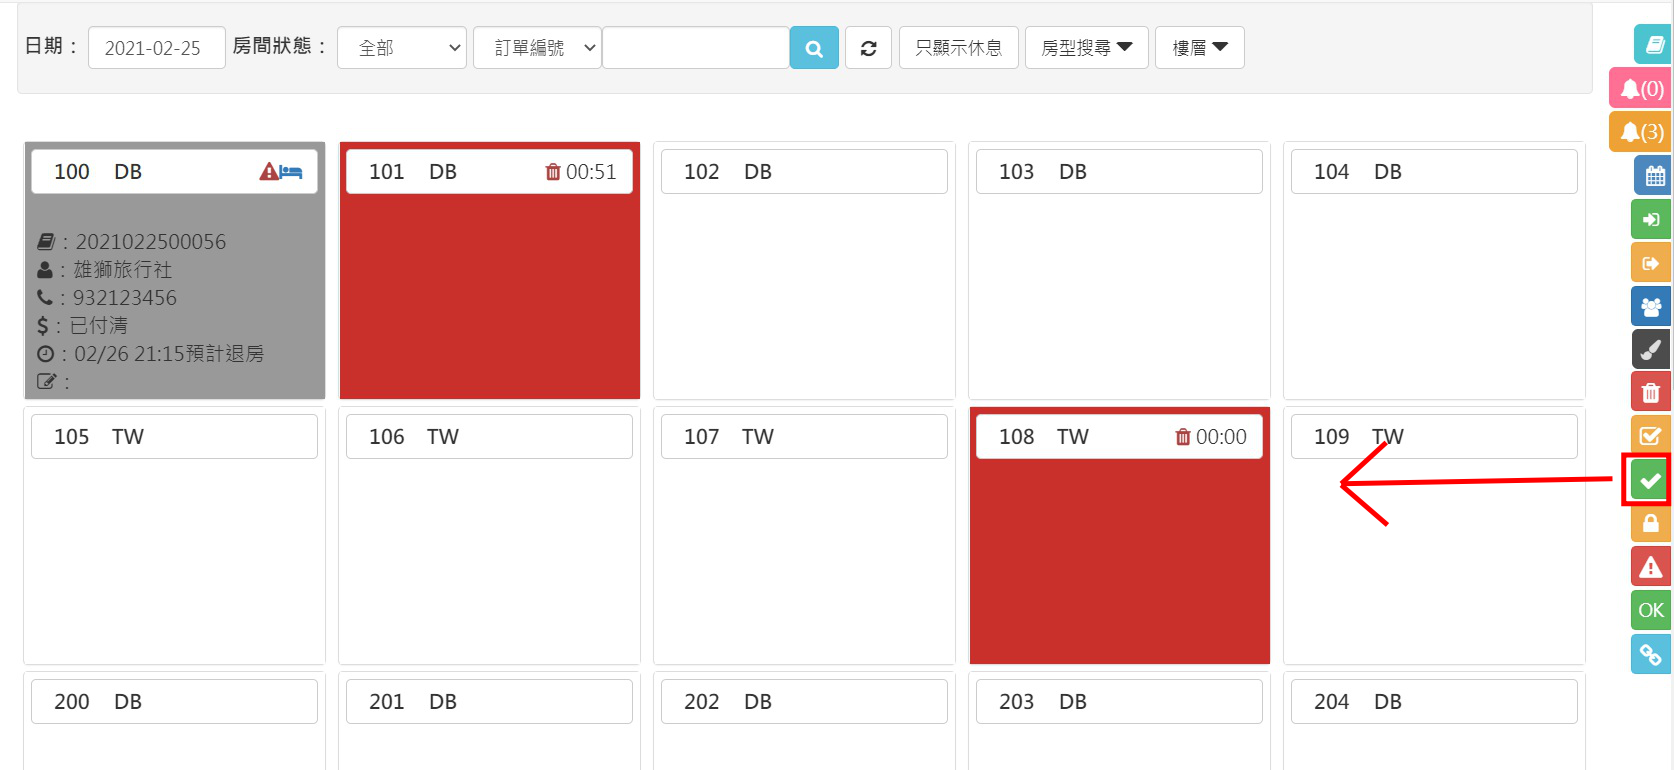Viewport: 1674px width, 770px height.
Task: Click the blue link chain icon
Action: point(1651,654)
